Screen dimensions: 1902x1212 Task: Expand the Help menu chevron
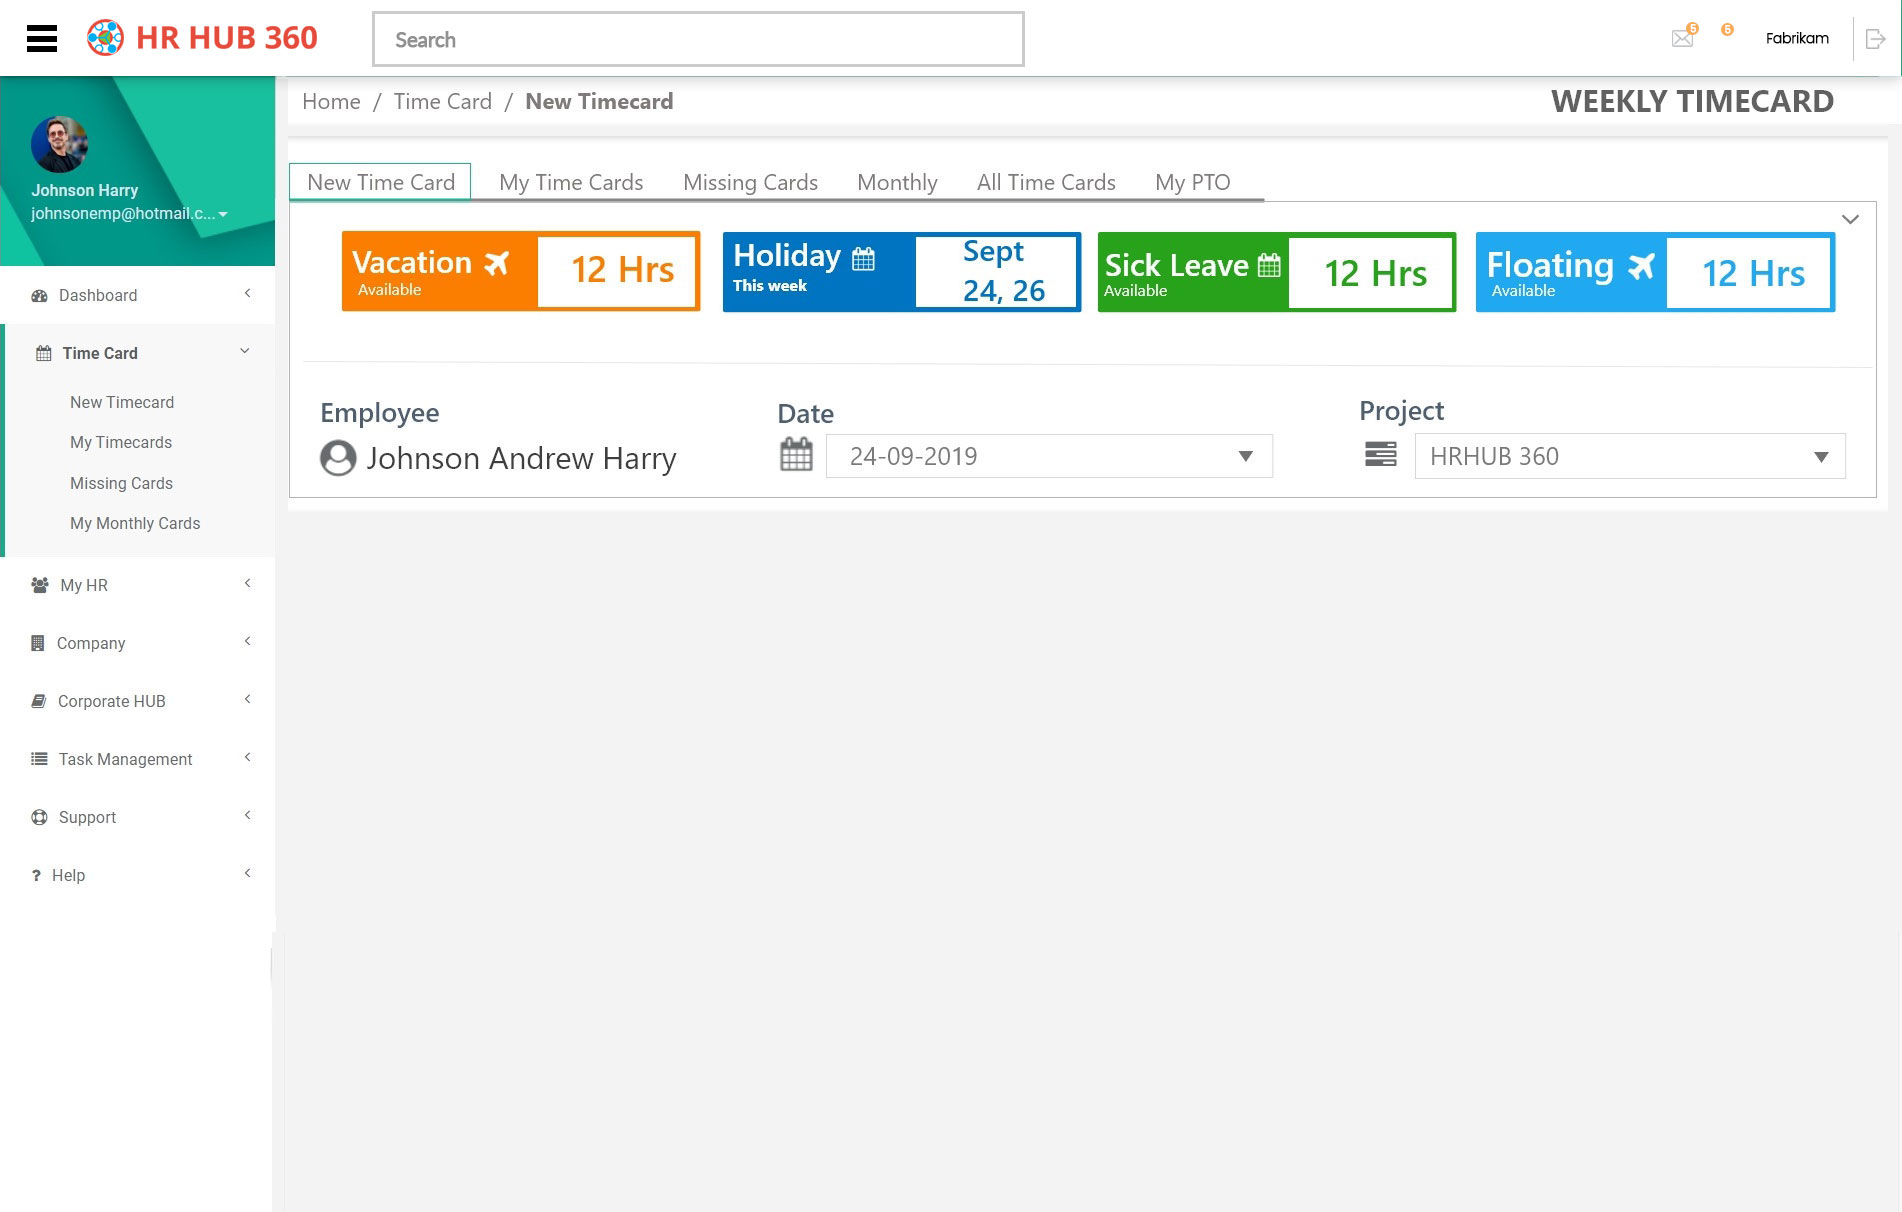coord(247,873)
